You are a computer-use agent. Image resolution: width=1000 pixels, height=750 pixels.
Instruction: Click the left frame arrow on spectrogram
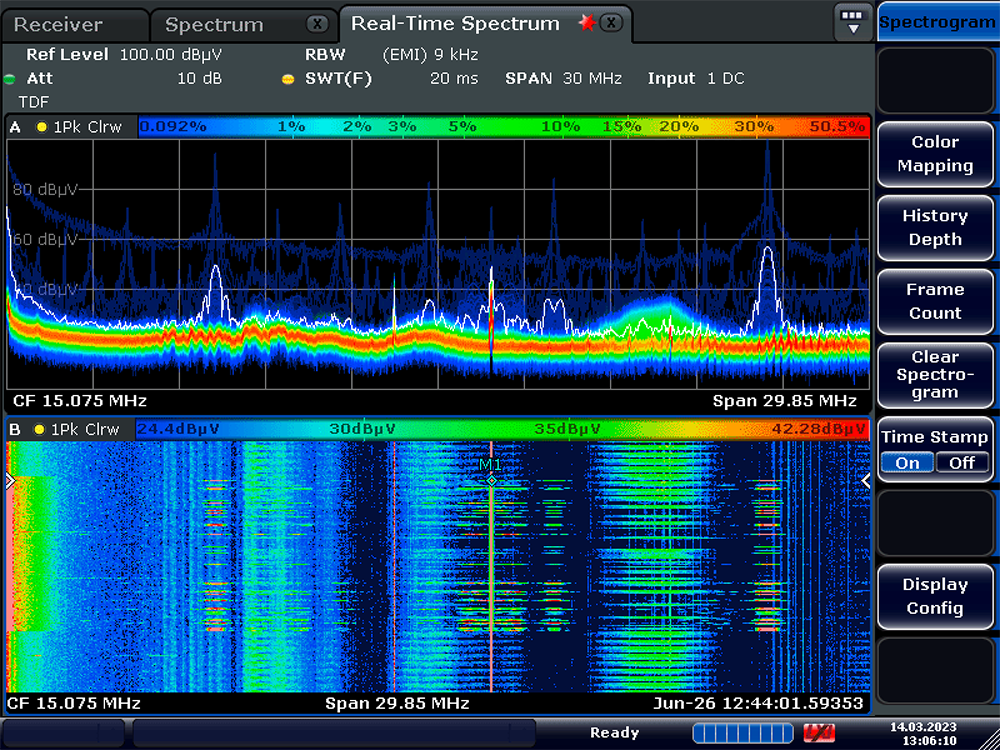coord(11,481)
